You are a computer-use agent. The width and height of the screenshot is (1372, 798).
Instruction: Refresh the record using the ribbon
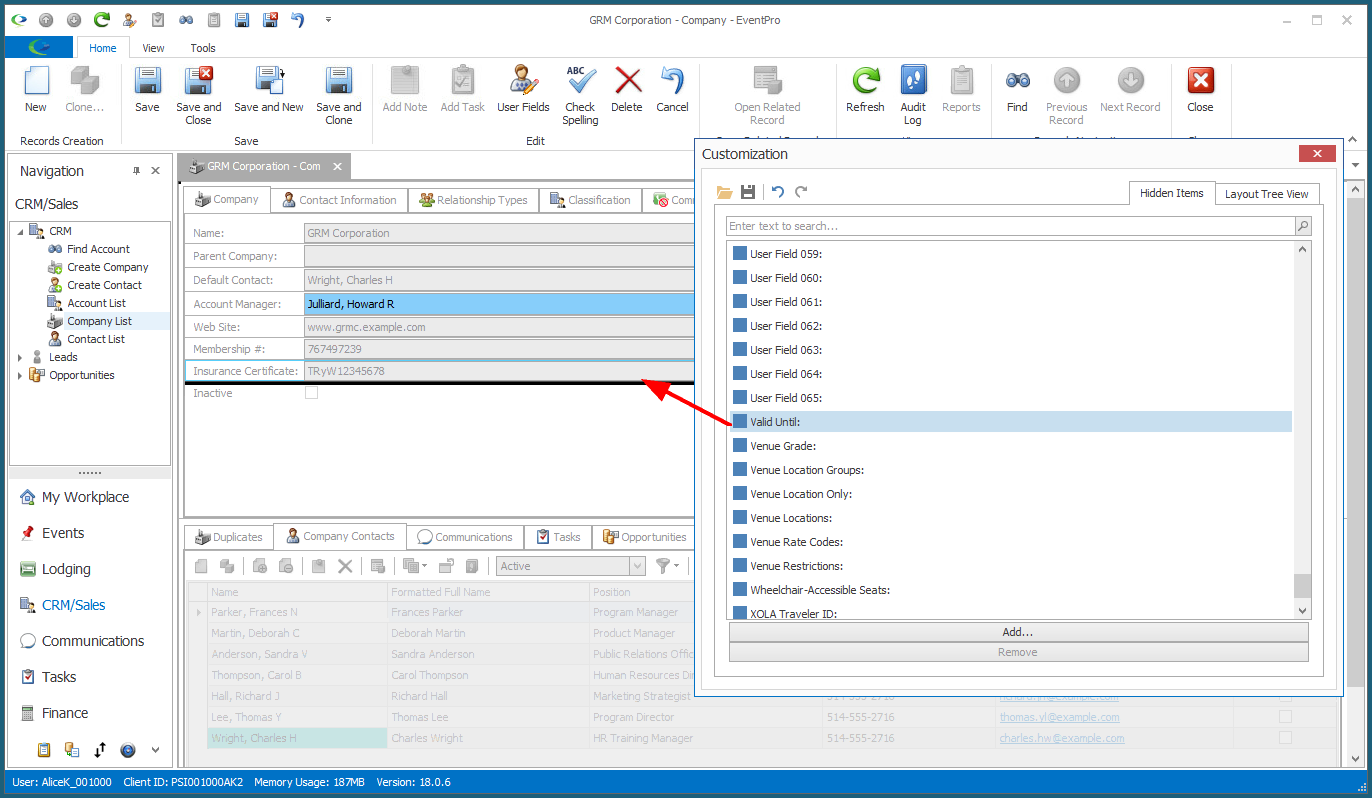865,90
